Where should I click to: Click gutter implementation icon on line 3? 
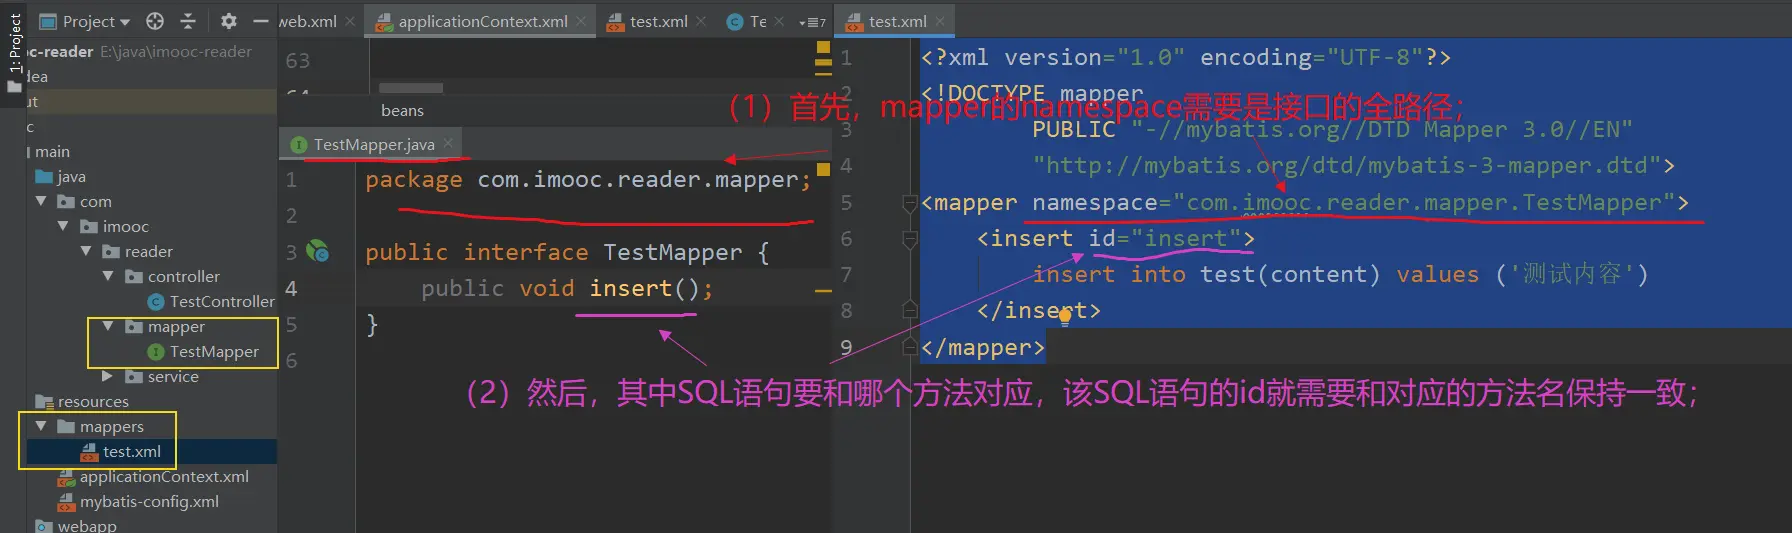(x=318, y=251)
